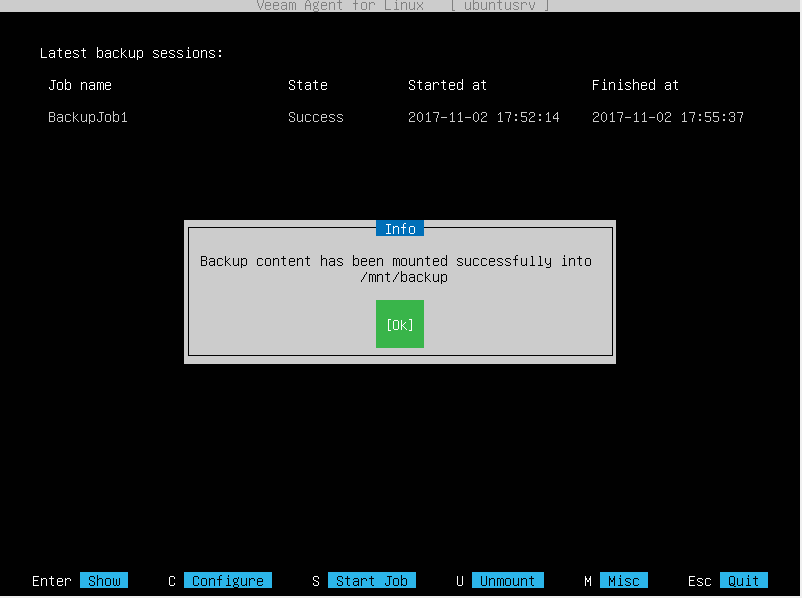The image size is (802, 598).
Task: Click the Esc key hint label
Action: [x=700, y=581]
